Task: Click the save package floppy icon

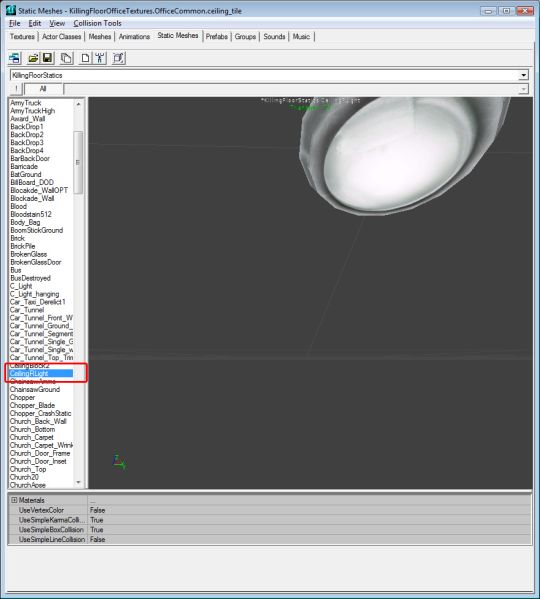Action: point(47,58)
